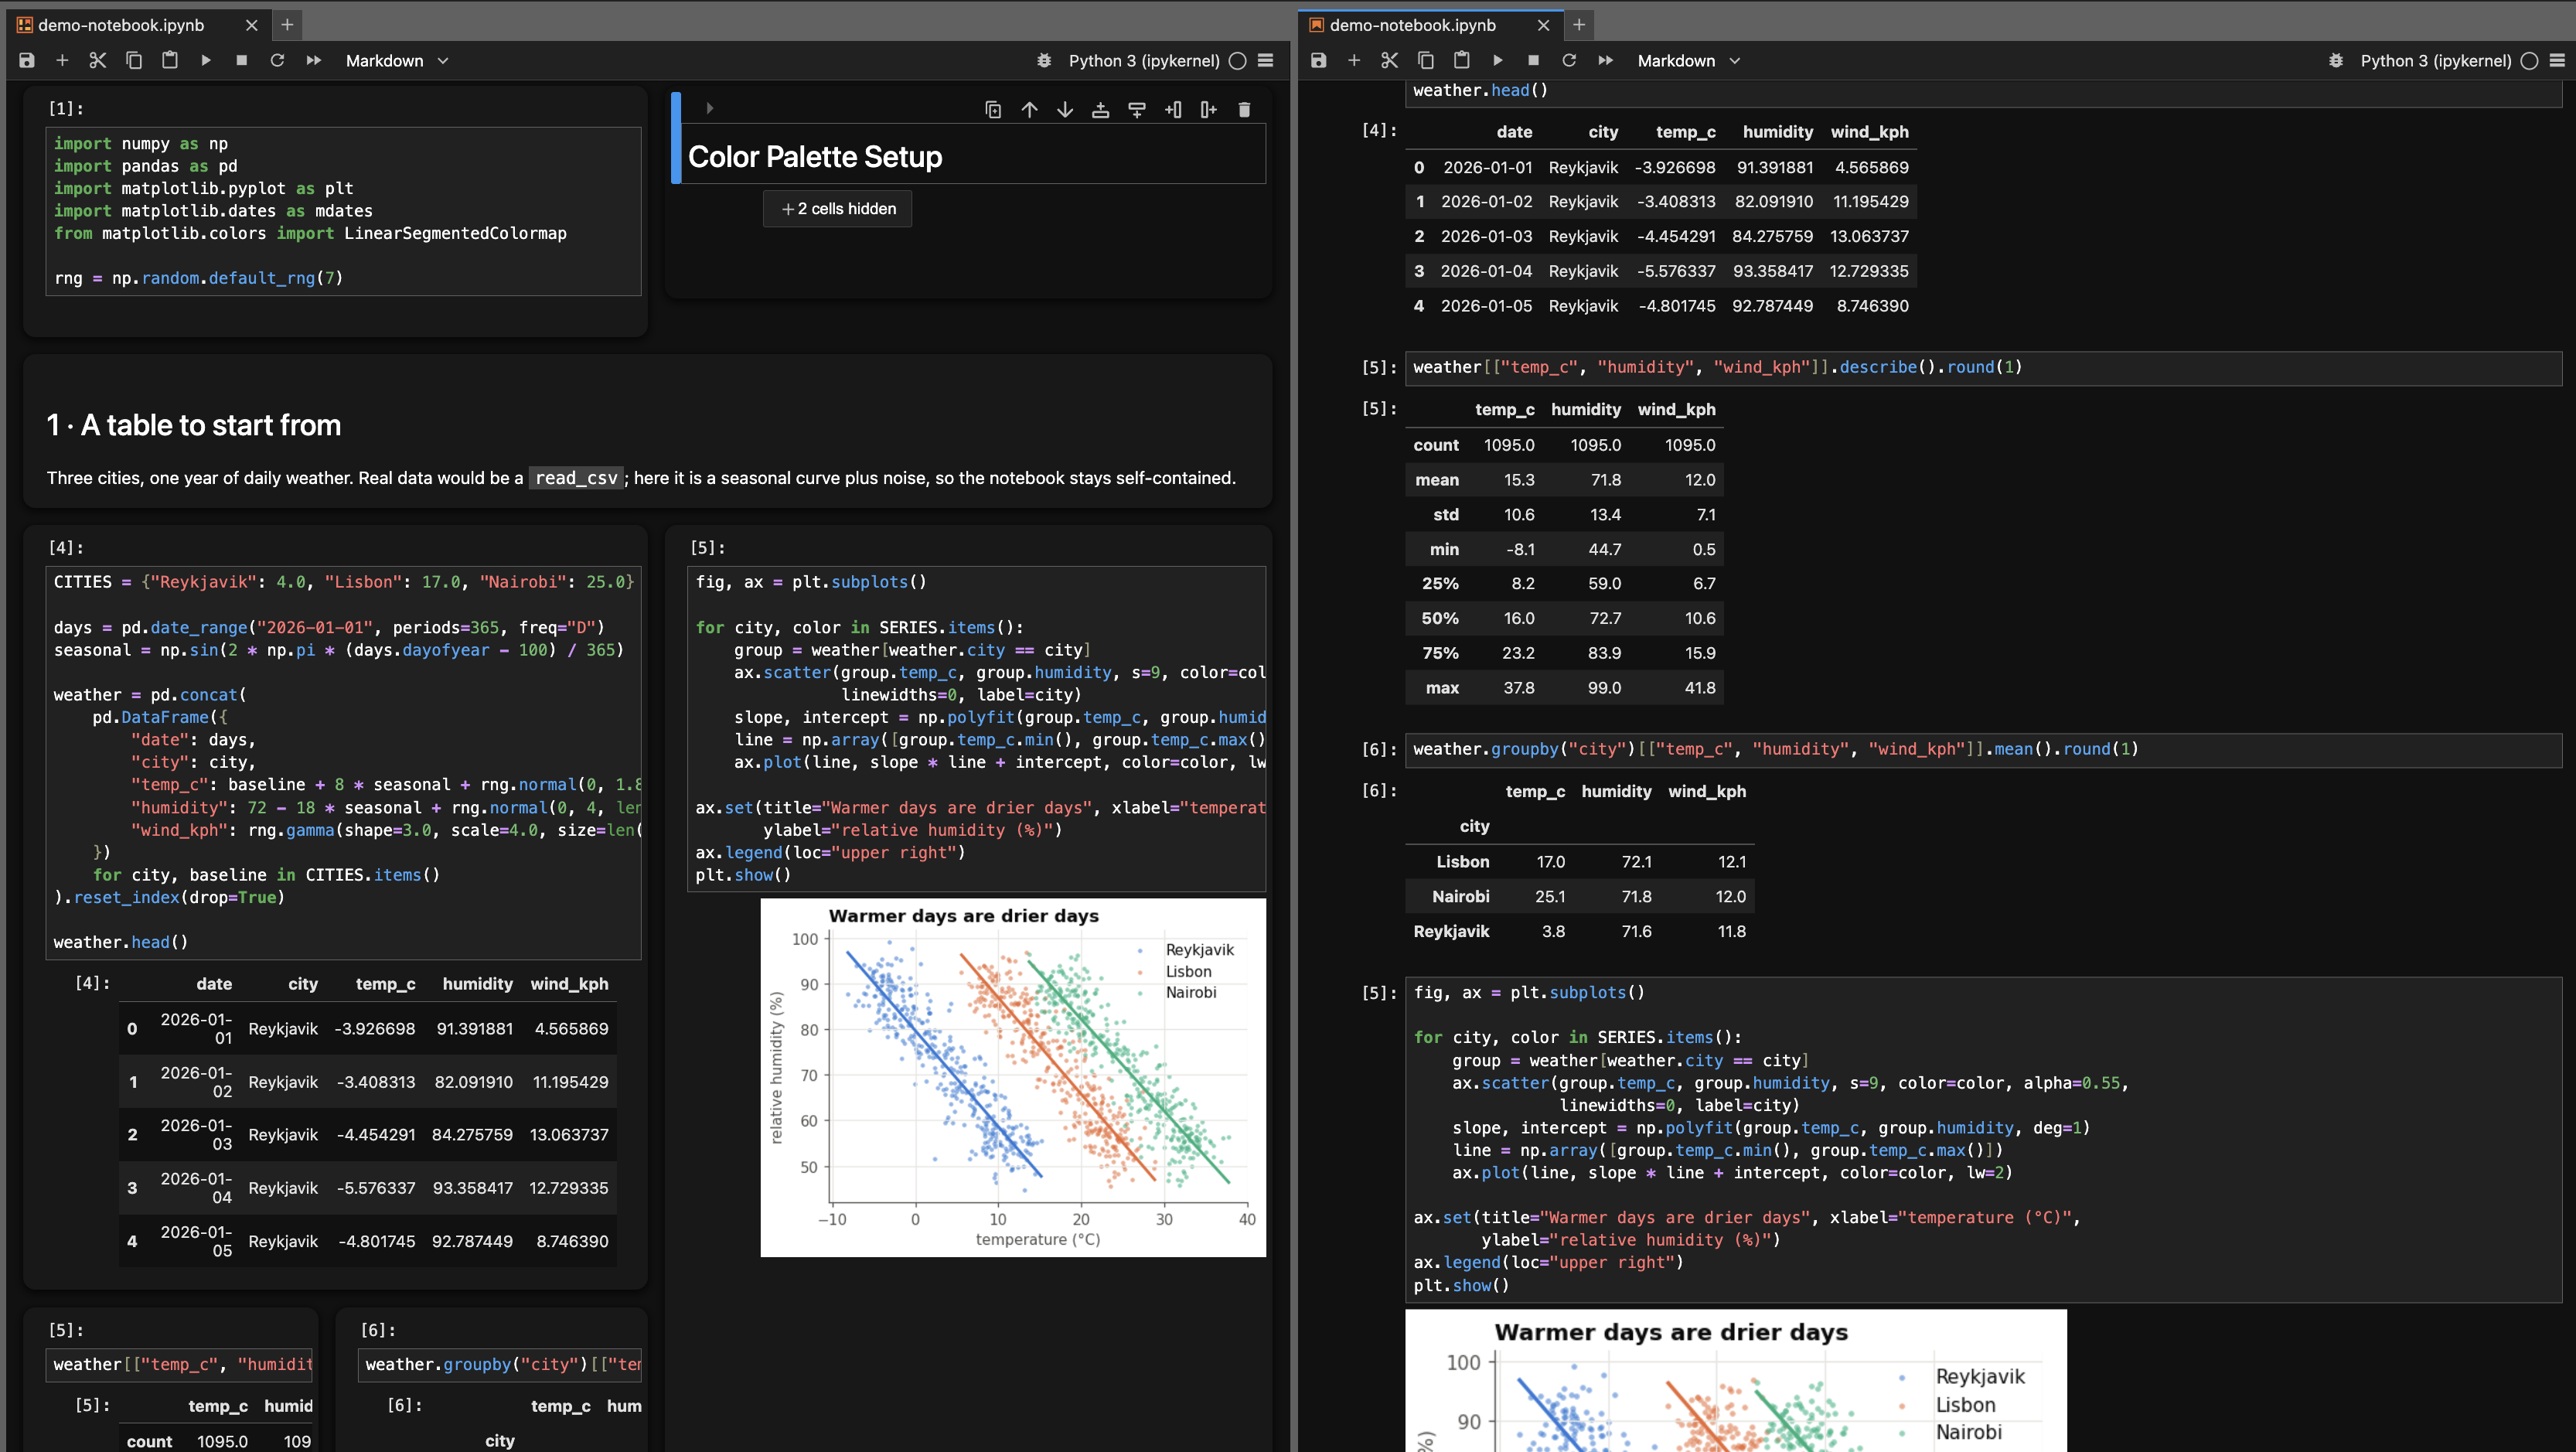Insert a cell below Color Palette Setup
2576x1452 pixels.
[1137, 109]
